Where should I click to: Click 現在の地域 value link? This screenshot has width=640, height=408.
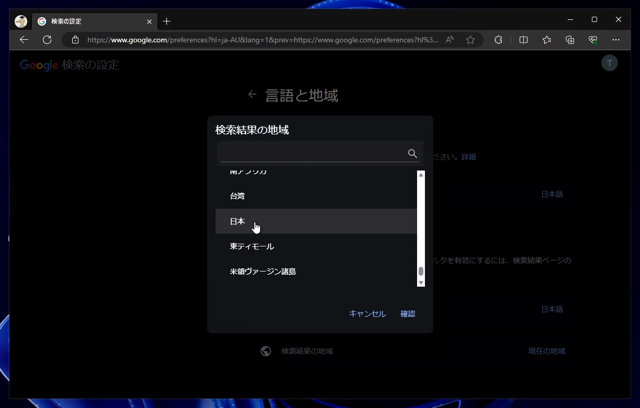(547, 351)
